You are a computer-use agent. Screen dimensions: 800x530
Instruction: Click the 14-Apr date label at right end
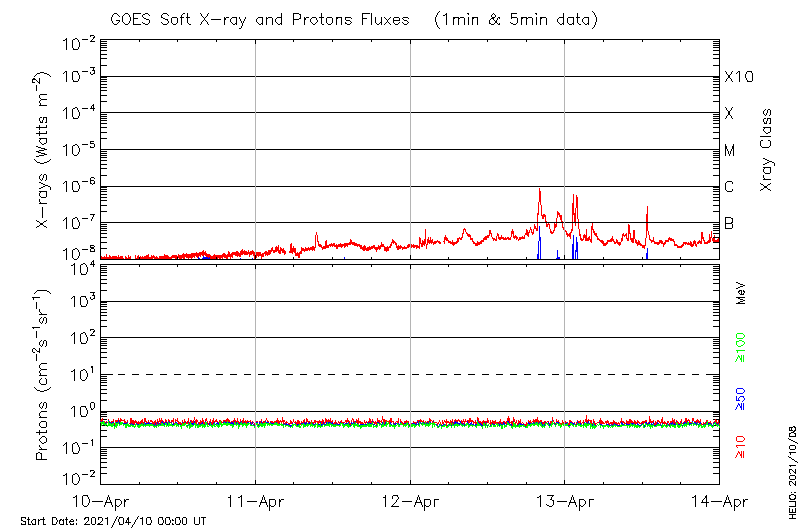(x=718, y=501)
